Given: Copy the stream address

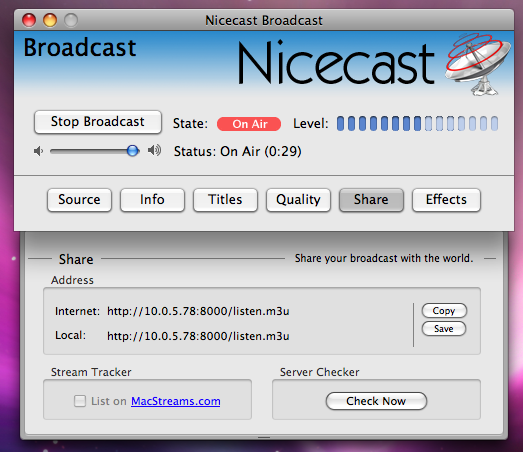Looking at the screenshot, I should 444,311.
